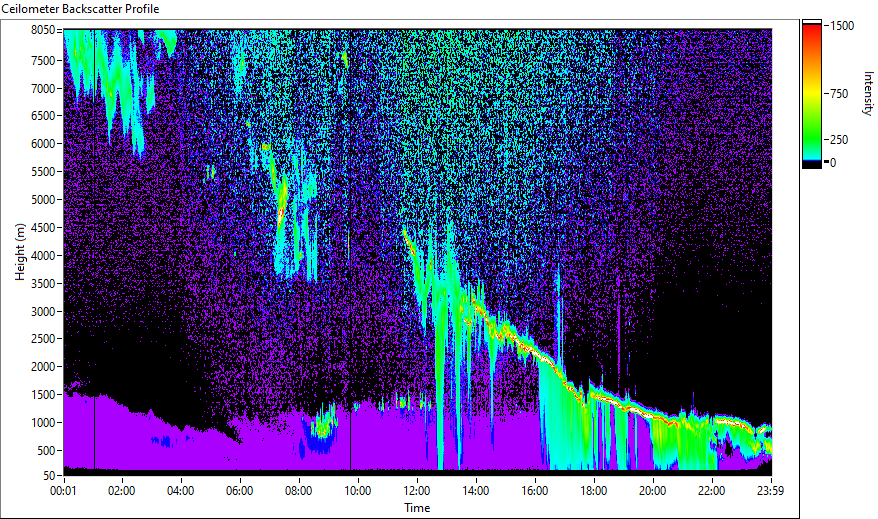The height and width of the screenshot is (519, 878).
Task: Click the 20:00 time axis label
Action: tap(653, 491)
